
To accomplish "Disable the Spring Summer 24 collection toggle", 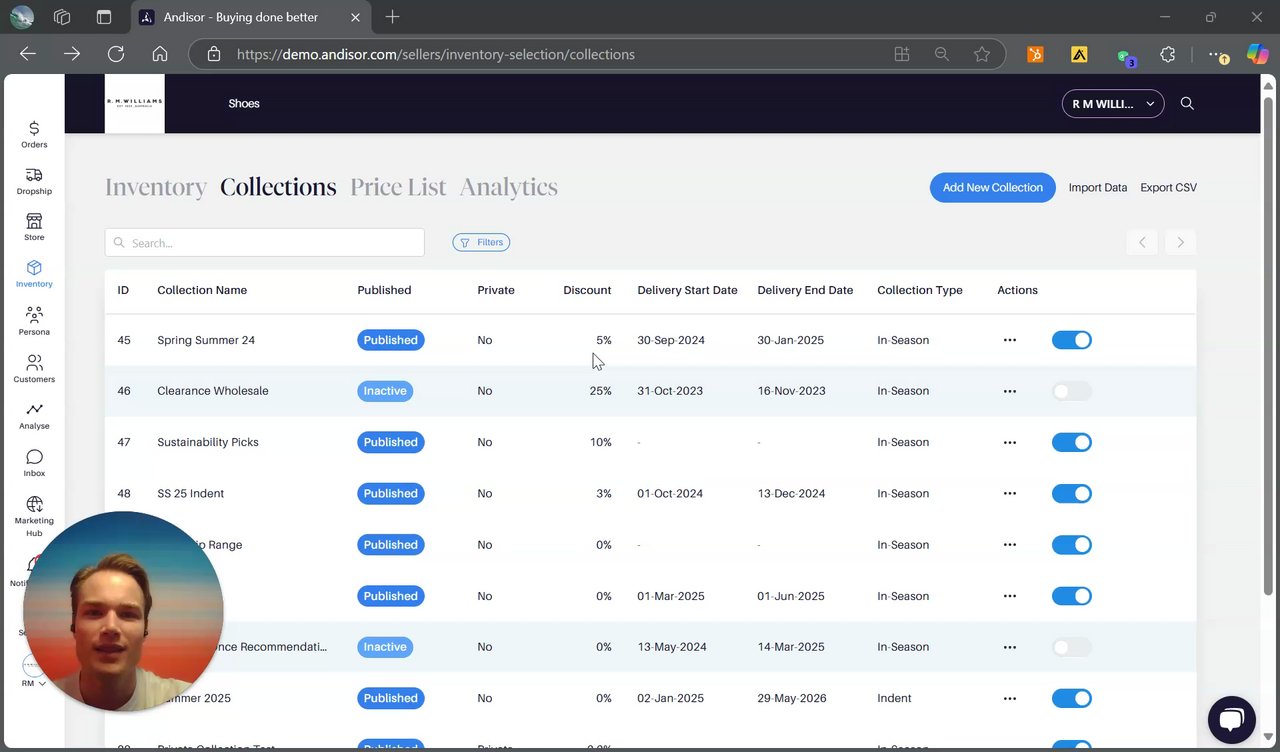I will coord(1071,340).
